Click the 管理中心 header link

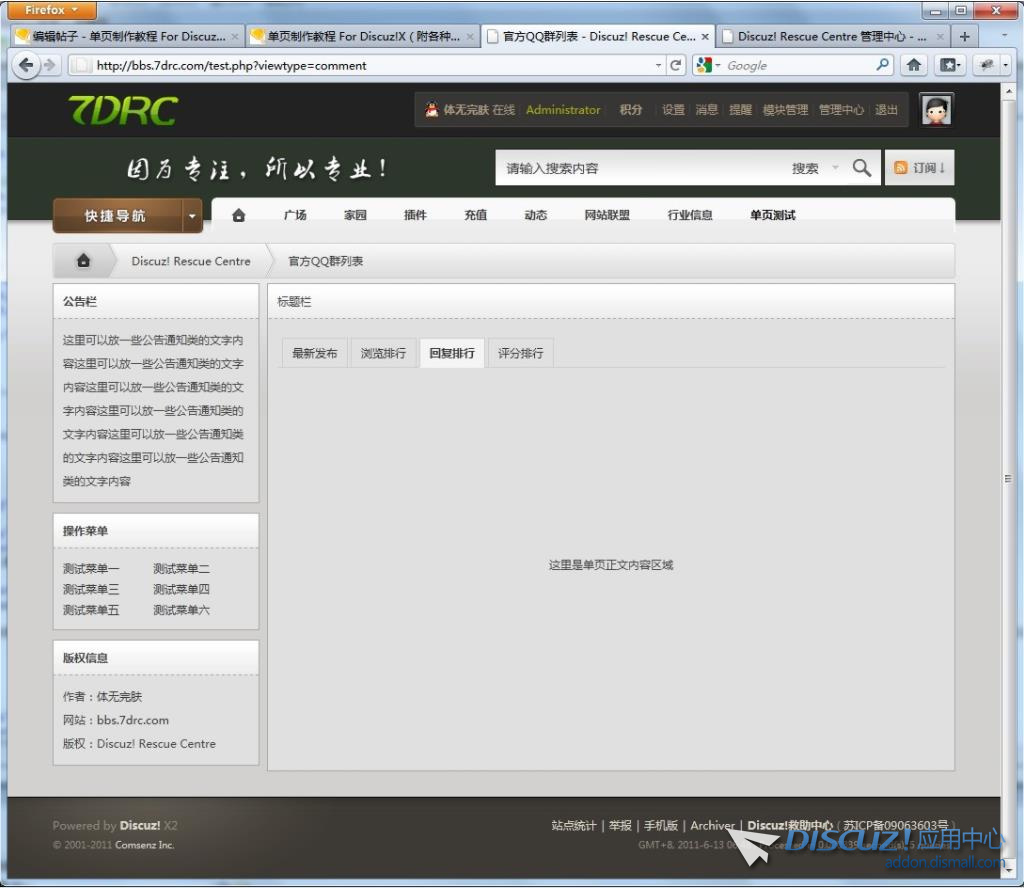[841, 110]
